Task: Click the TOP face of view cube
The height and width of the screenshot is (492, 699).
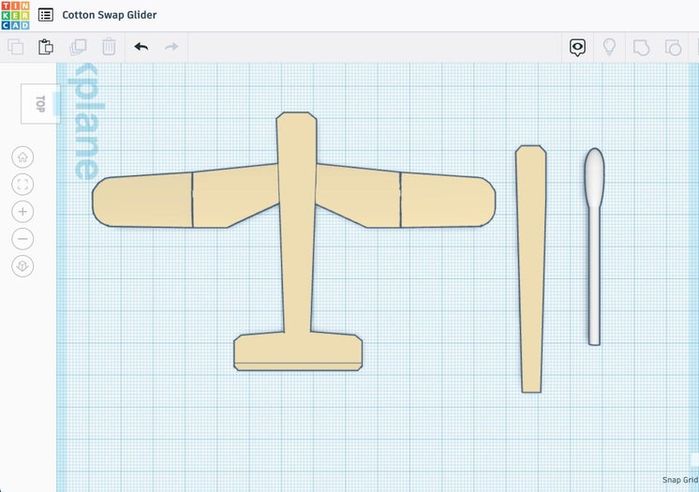Action: click(x=41, y=103)
